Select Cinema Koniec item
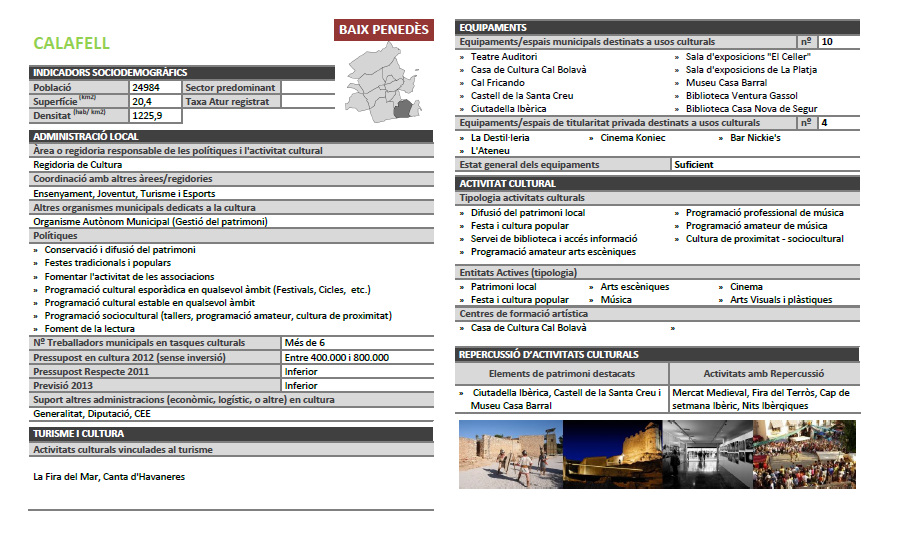Screen dimensions: 903x536 (x=632, y=138)
